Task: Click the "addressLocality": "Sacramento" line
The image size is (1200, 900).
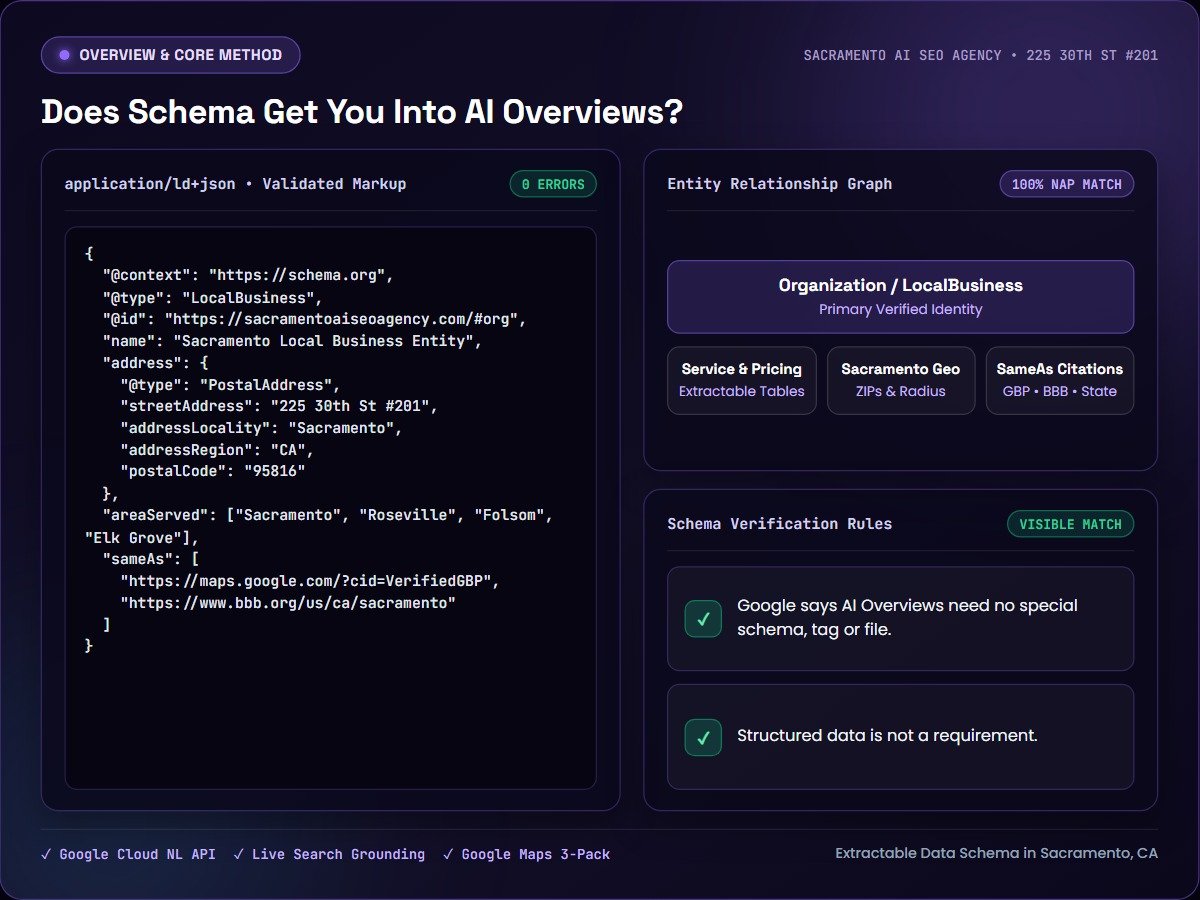Action: pyautogui.click(x=261, y=428)
